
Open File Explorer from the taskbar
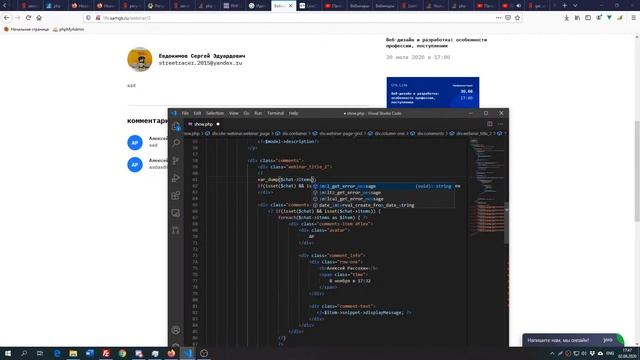(73, 353)
